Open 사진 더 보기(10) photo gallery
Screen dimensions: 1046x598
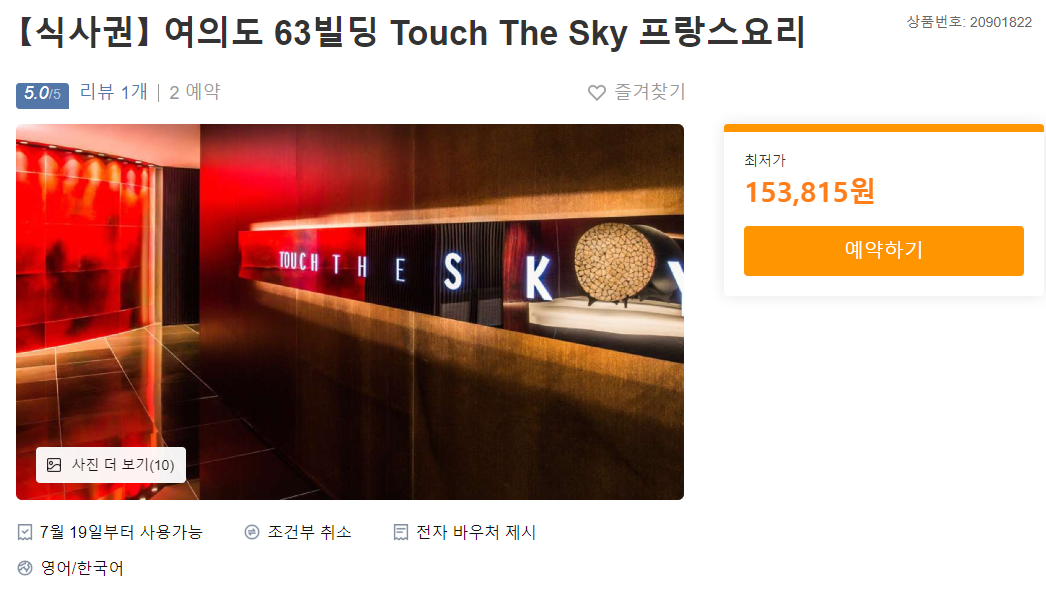[x=111, y=465]
